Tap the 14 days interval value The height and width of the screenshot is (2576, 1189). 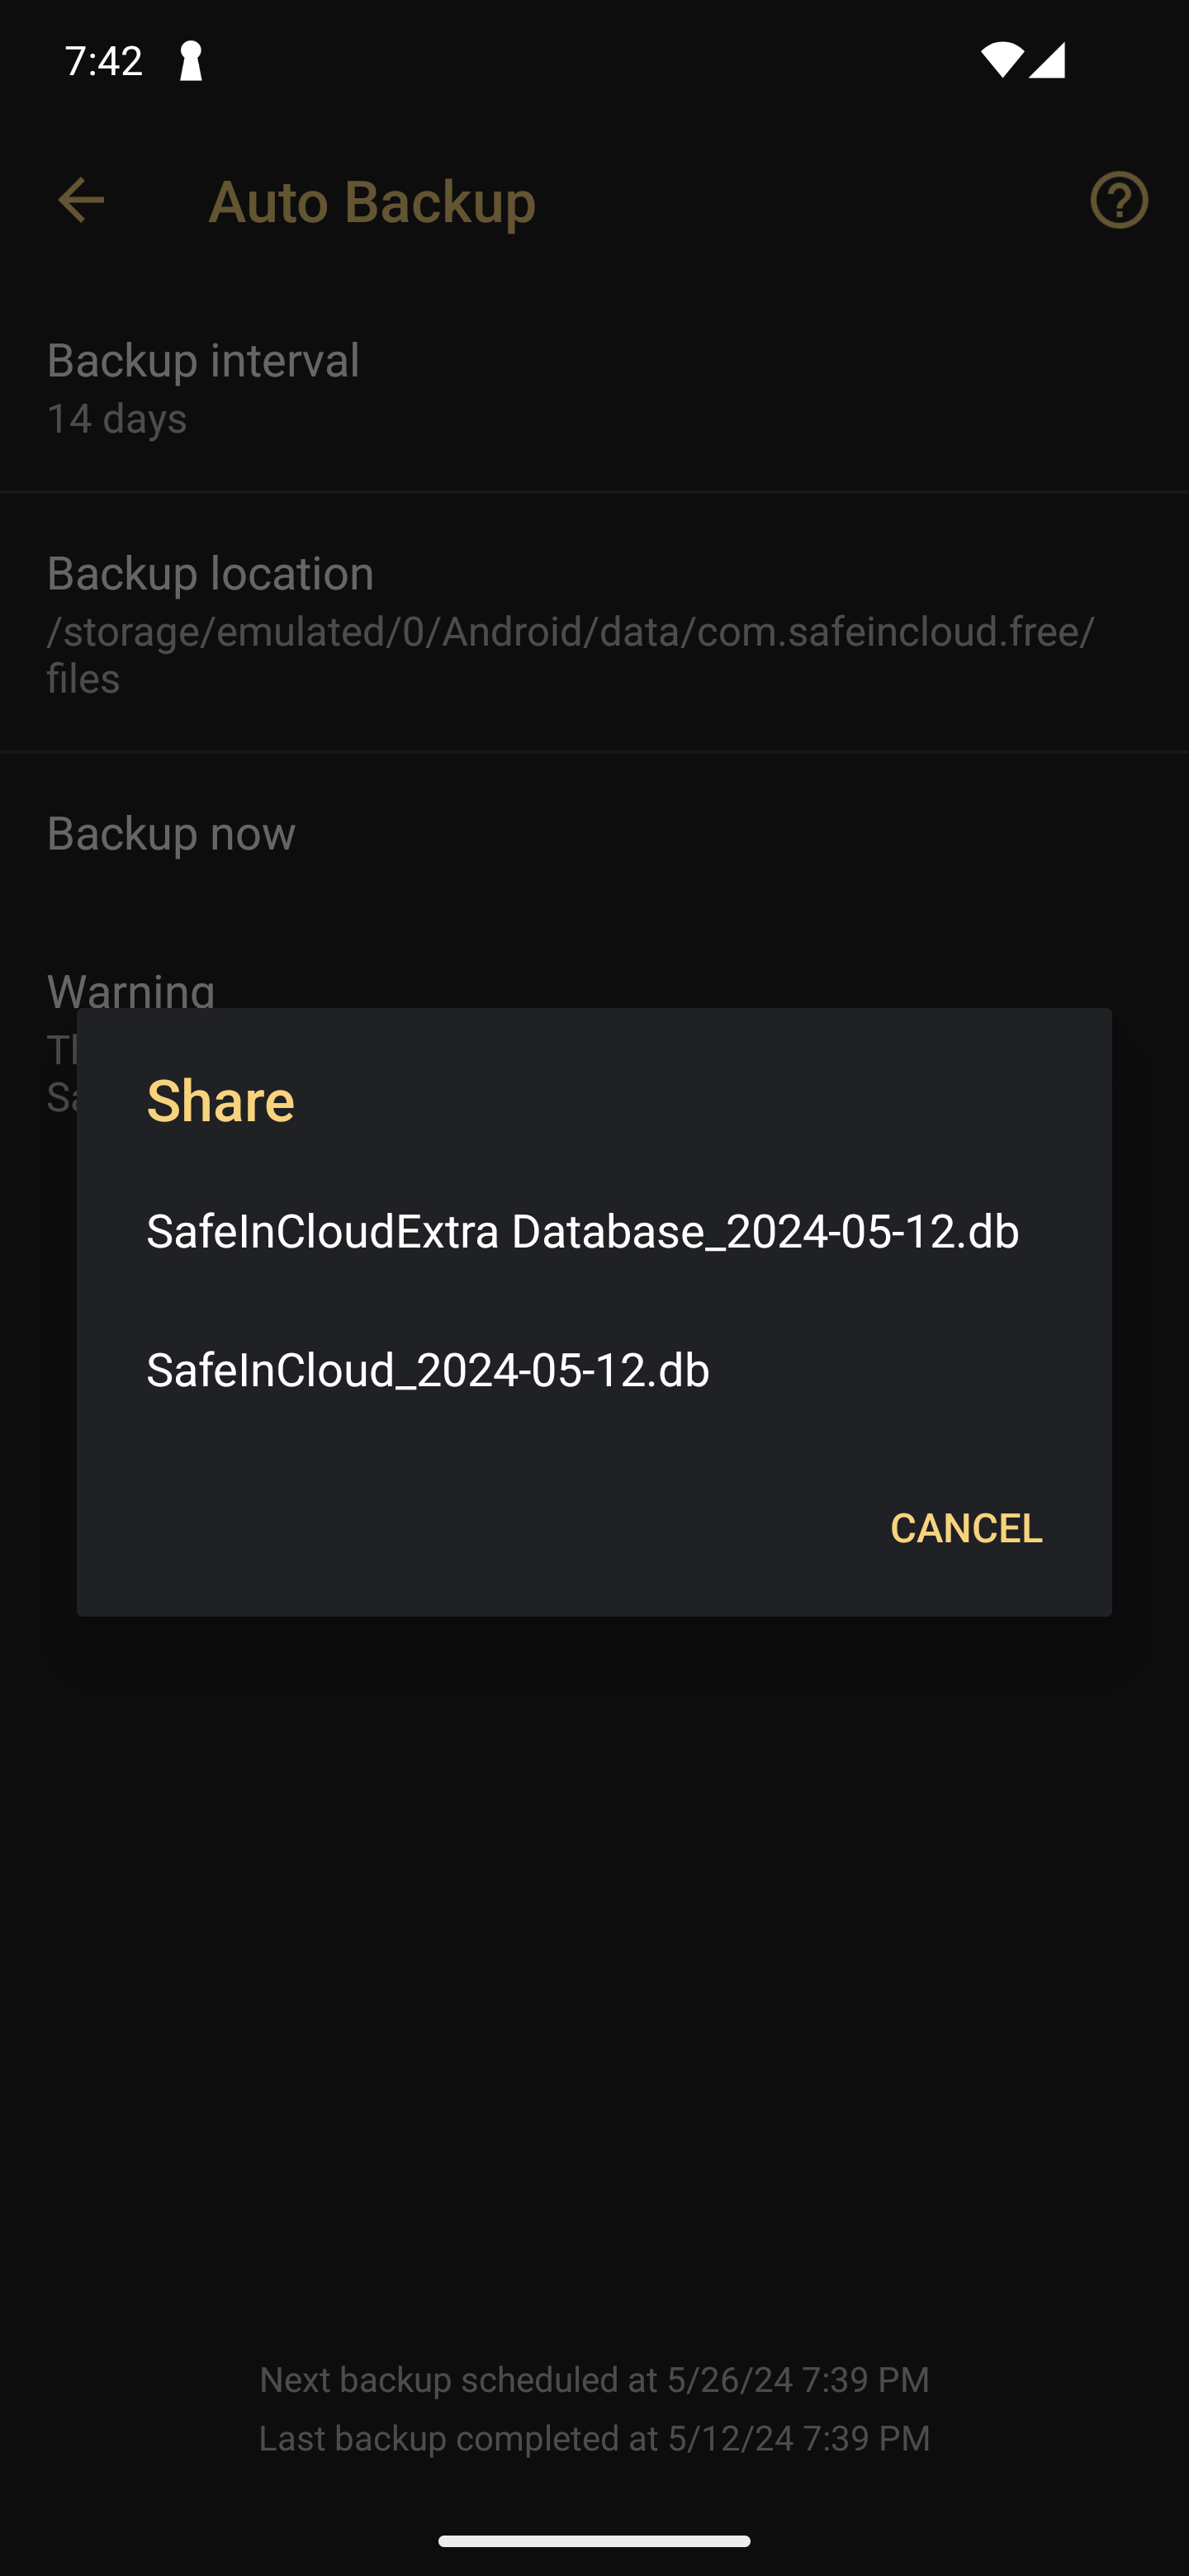[x=117, y=418]
